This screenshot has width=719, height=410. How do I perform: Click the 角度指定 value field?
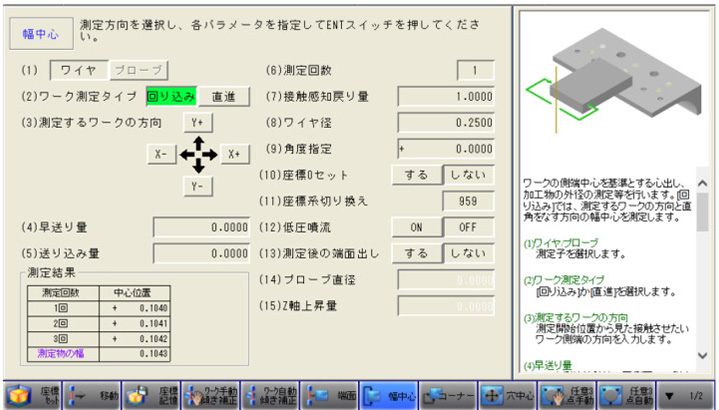[x=446, y=149]
